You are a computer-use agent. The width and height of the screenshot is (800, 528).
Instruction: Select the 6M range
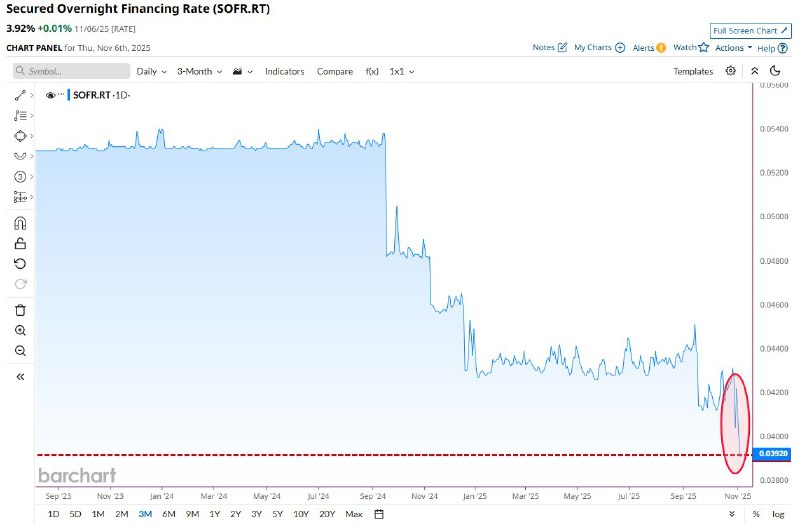coord(169,514)
